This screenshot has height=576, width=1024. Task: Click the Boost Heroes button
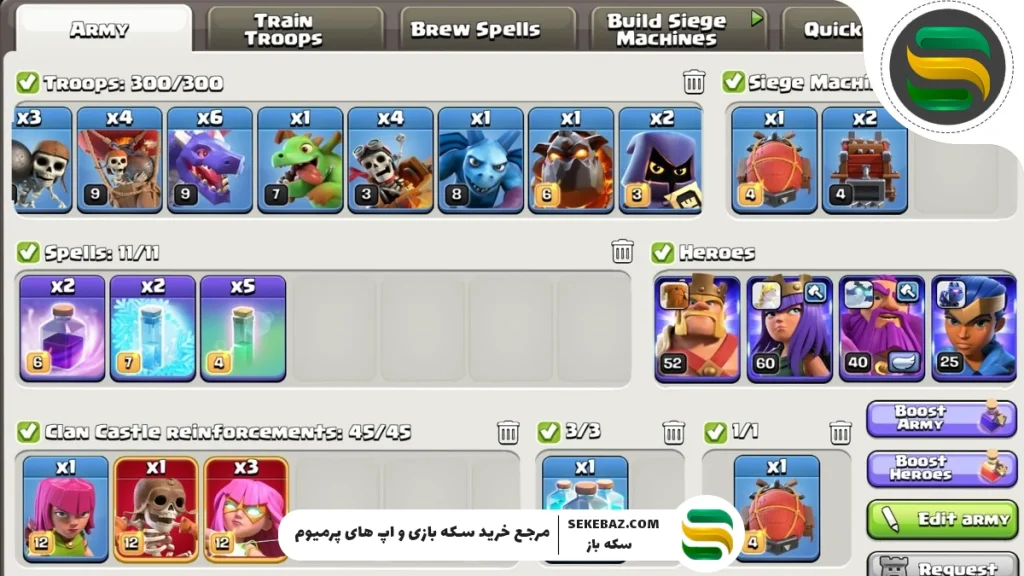[x=942, y=468]
